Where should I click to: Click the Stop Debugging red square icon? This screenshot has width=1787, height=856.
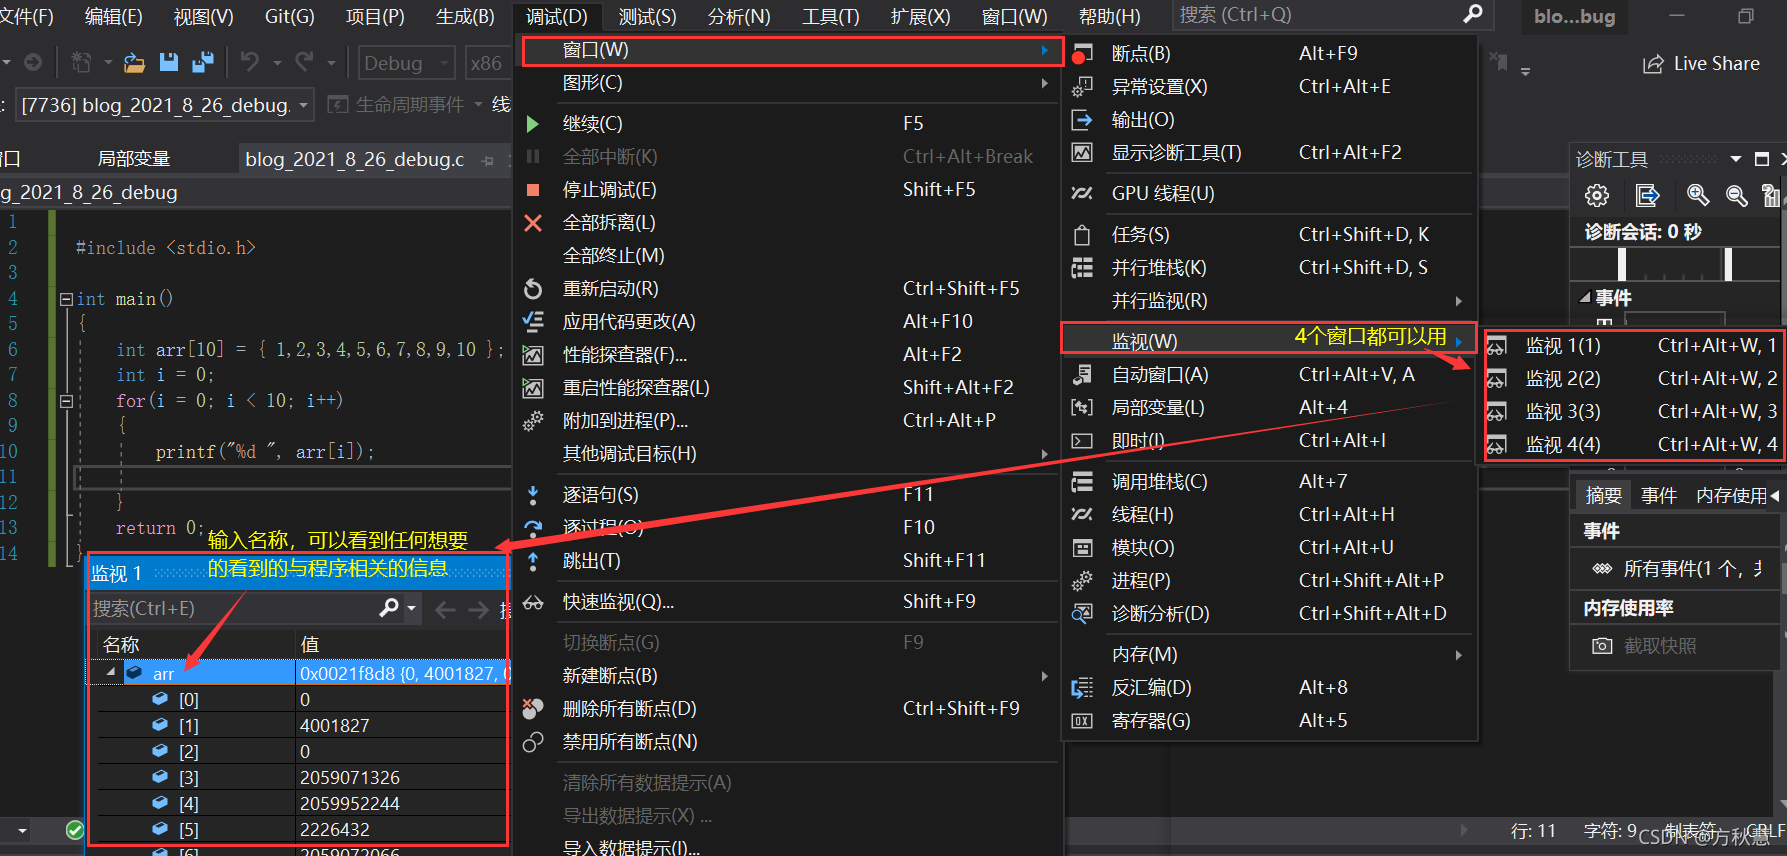[x=533, y=190]
